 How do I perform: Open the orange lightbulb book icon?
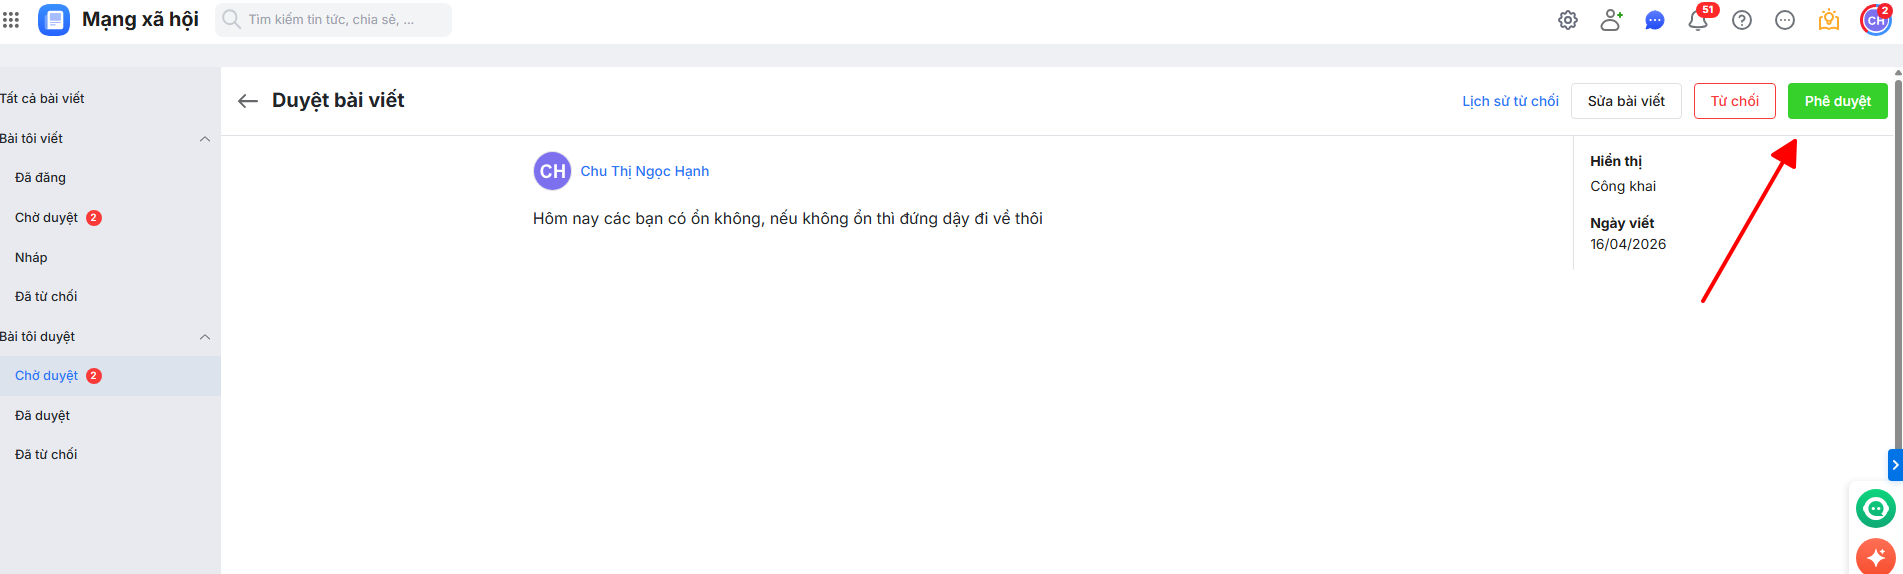point(1828,20)
